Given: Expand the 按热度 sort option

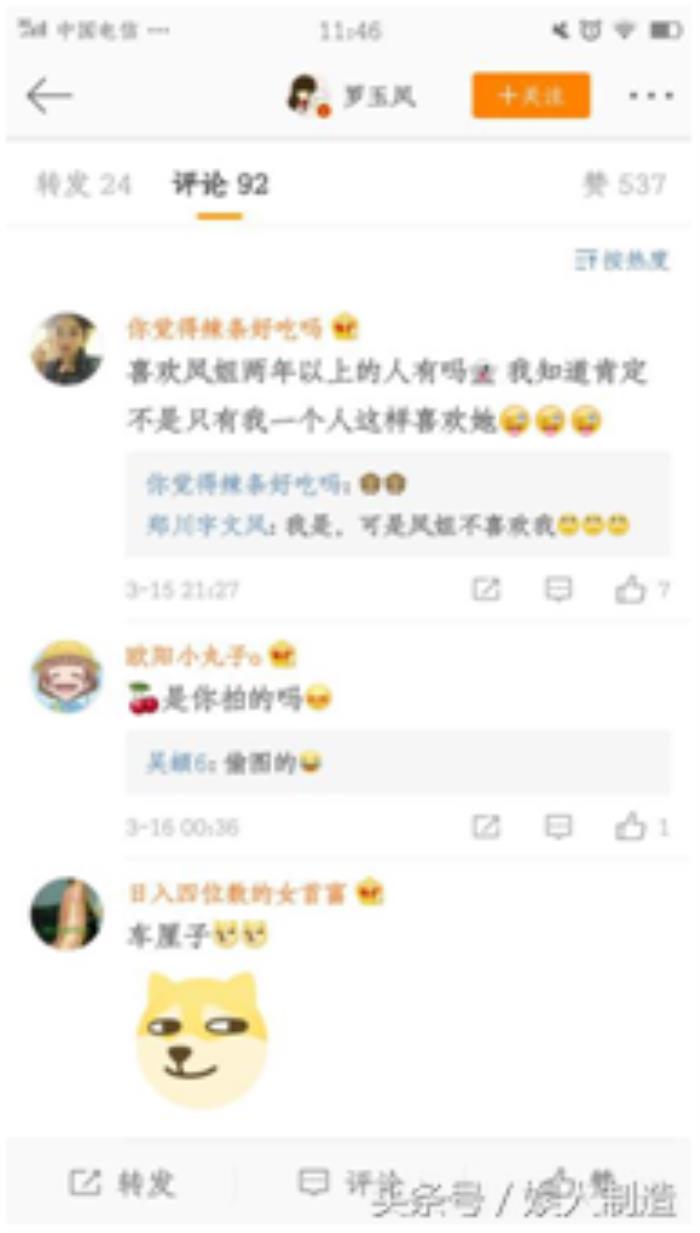Looking at the screenshot, I should [621, 261].
